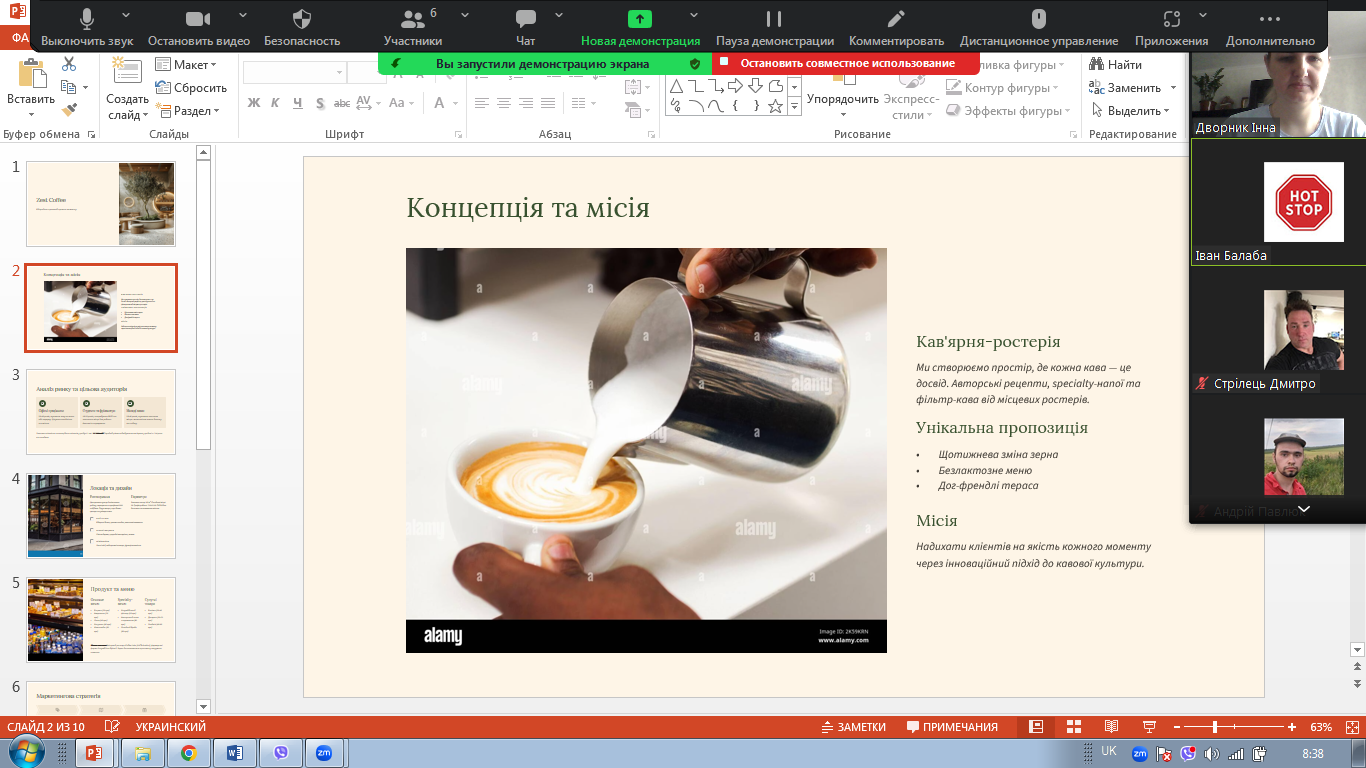The width and height of the screenshot is (1366, 768).
Task: Open Reading view in status bar
Action: point(1111,727)
